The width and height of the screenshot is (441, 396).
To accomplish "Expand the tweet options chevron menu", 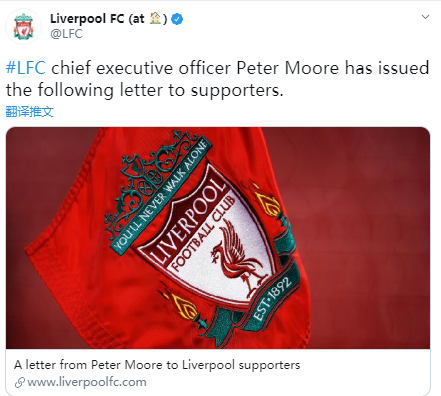I will click(x=425, y=17).
